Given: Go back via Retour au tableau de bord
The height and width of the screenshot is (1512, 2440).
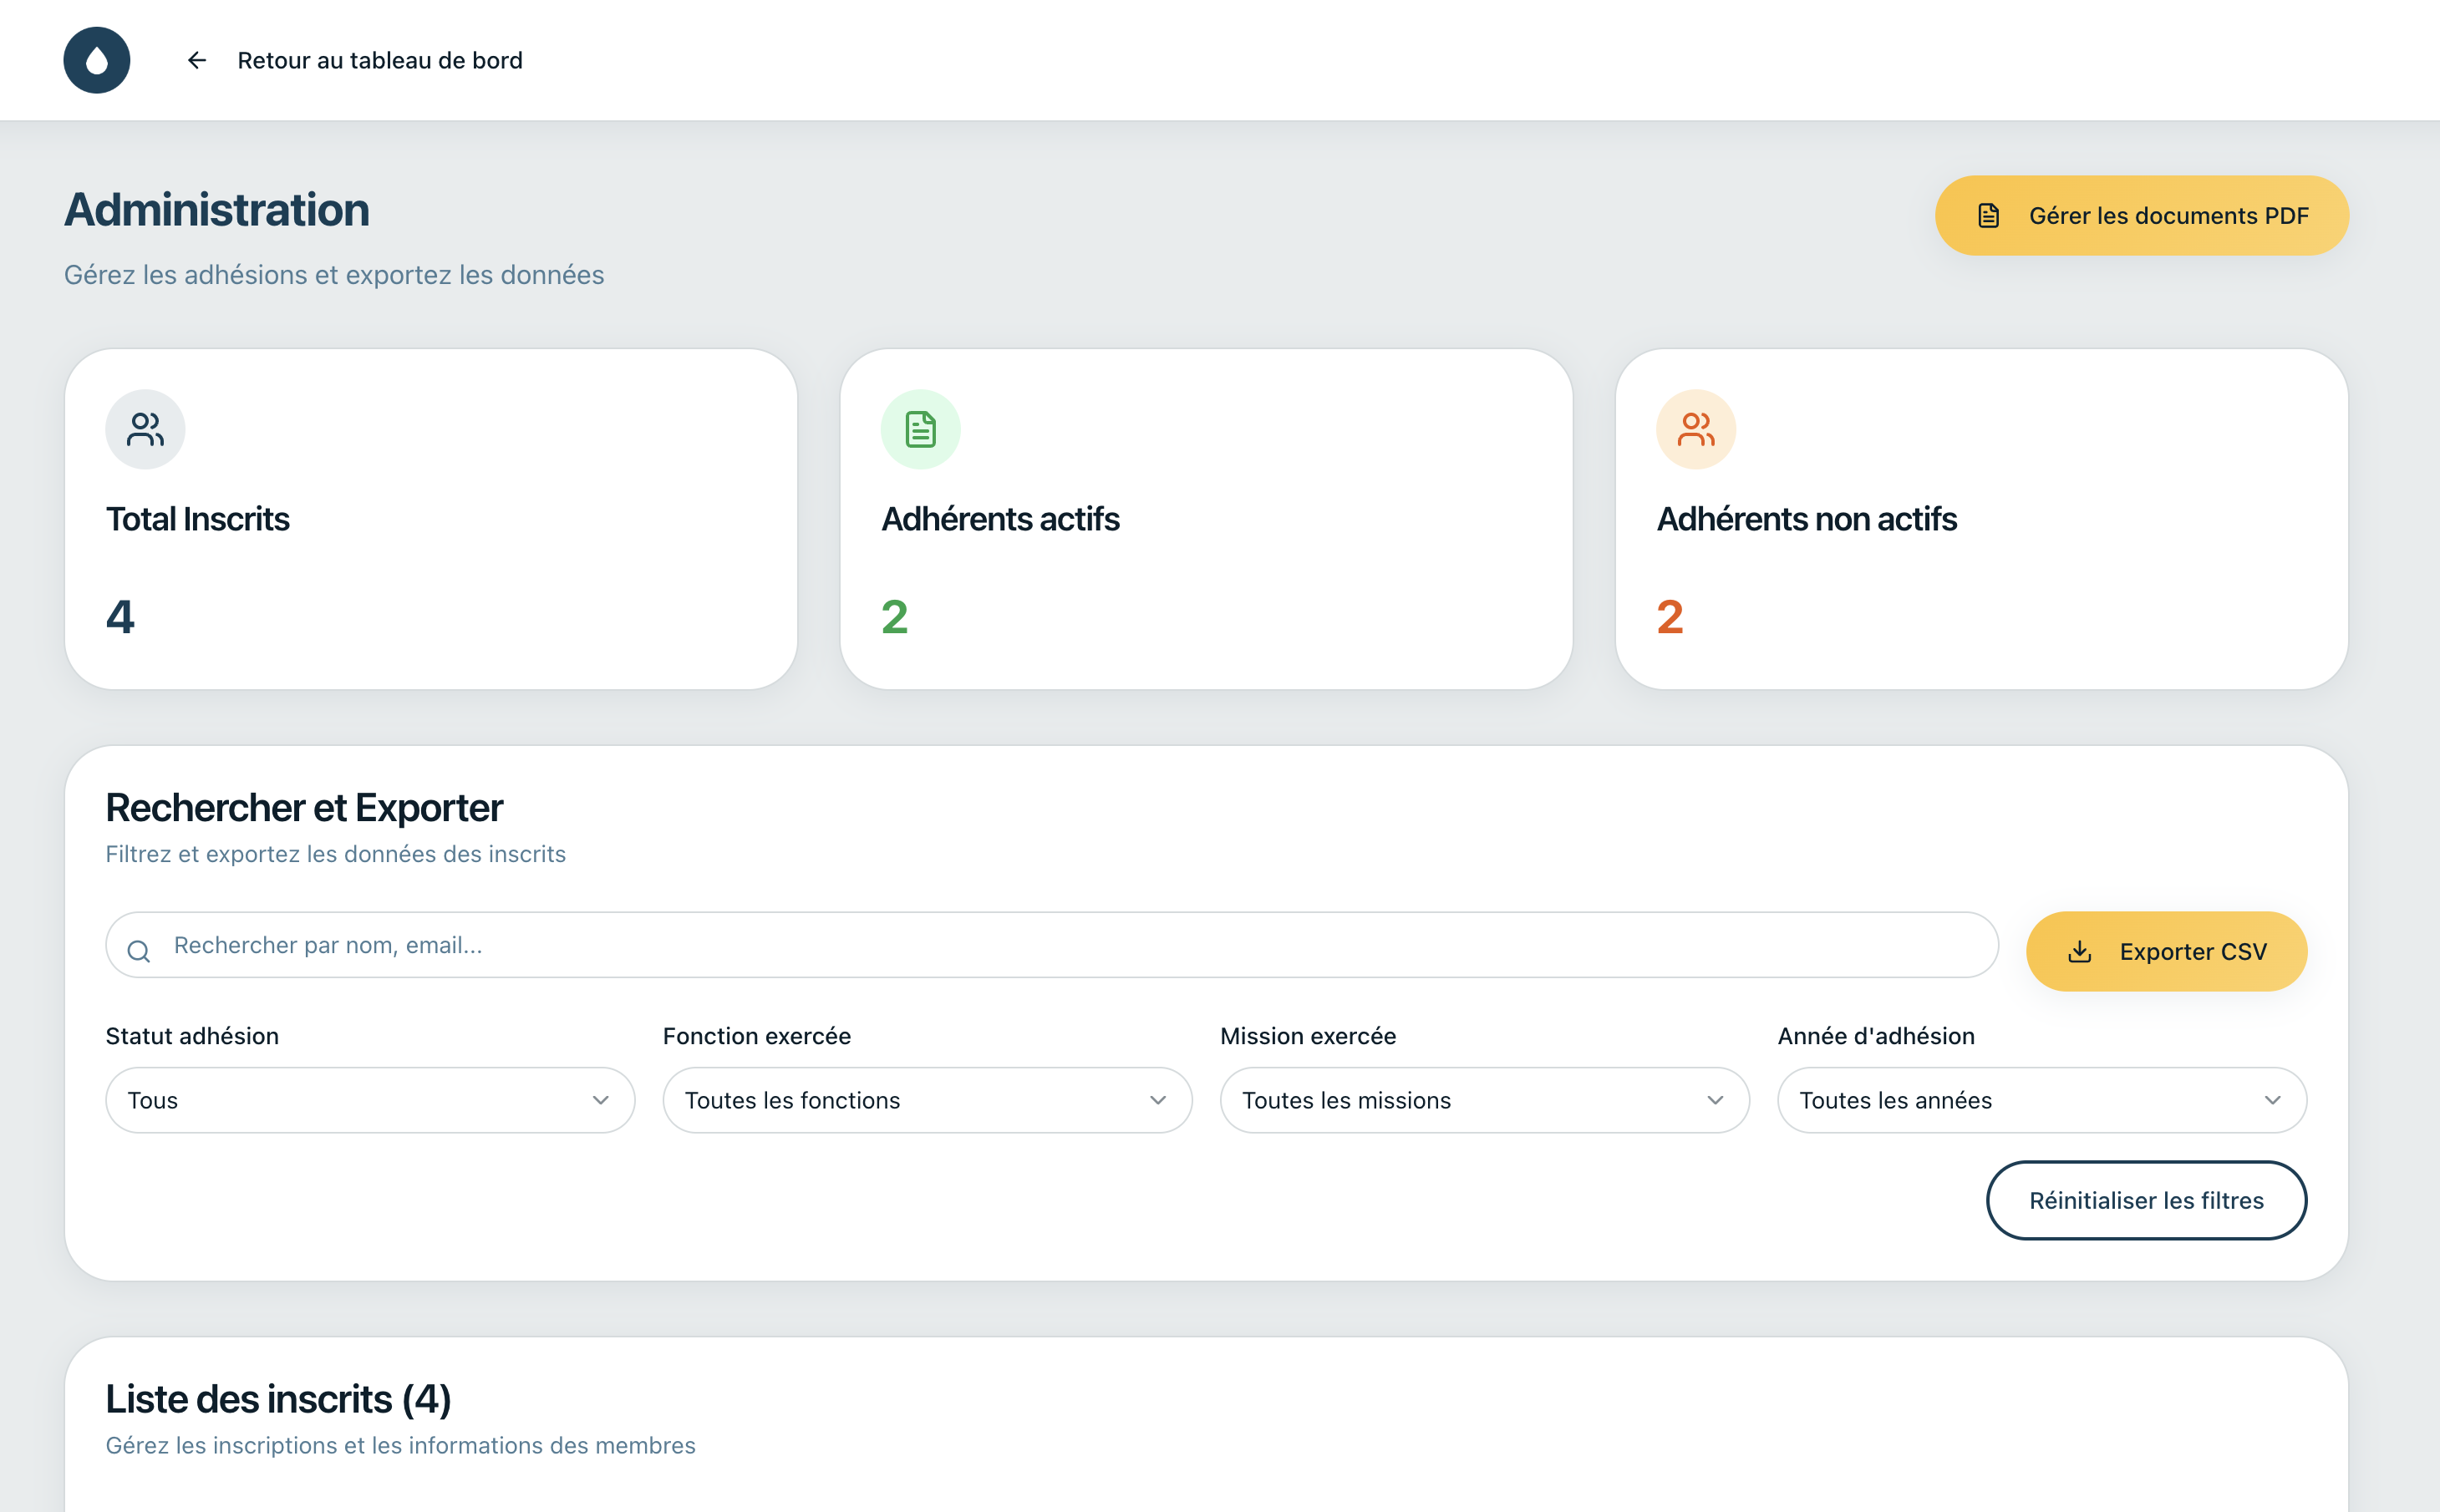Looking at the screenshot, I should [379, 60].
